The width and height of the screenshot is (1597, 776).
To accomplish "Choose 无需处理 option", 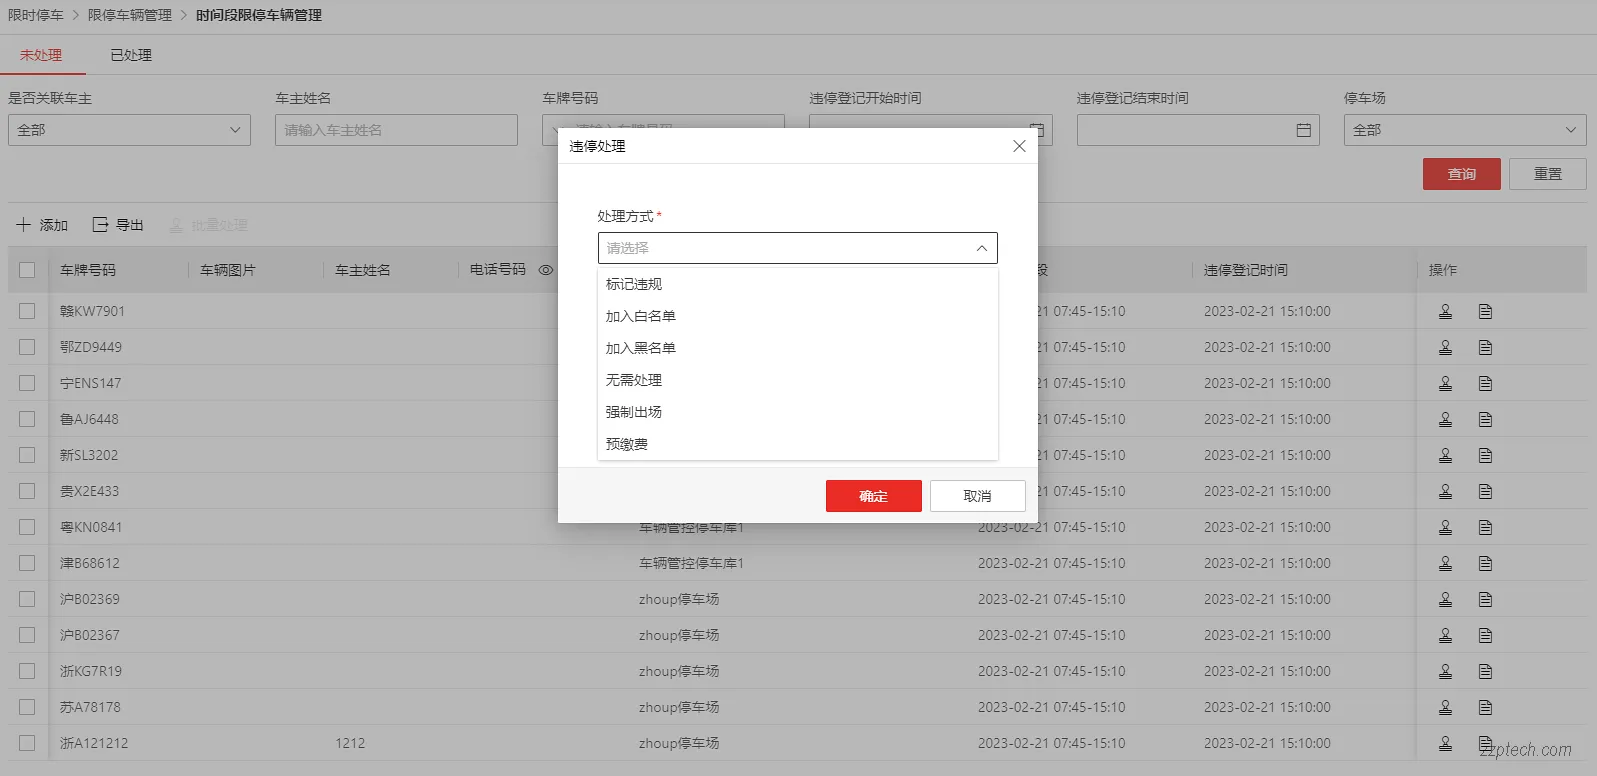I will pyautogui.click(x=797, y=380).
